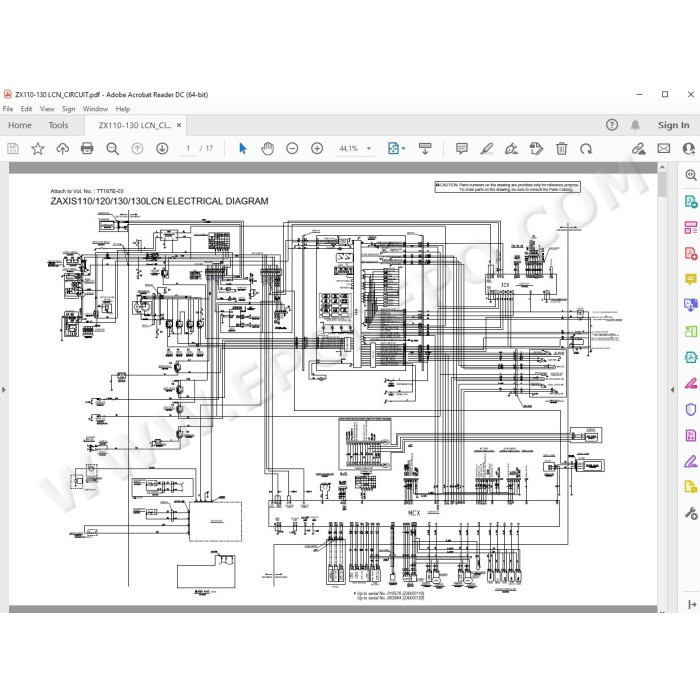Viewport: 700px width, 700px height.
Task: Zoom out with minus icon
Action: (x=292, y=148)
